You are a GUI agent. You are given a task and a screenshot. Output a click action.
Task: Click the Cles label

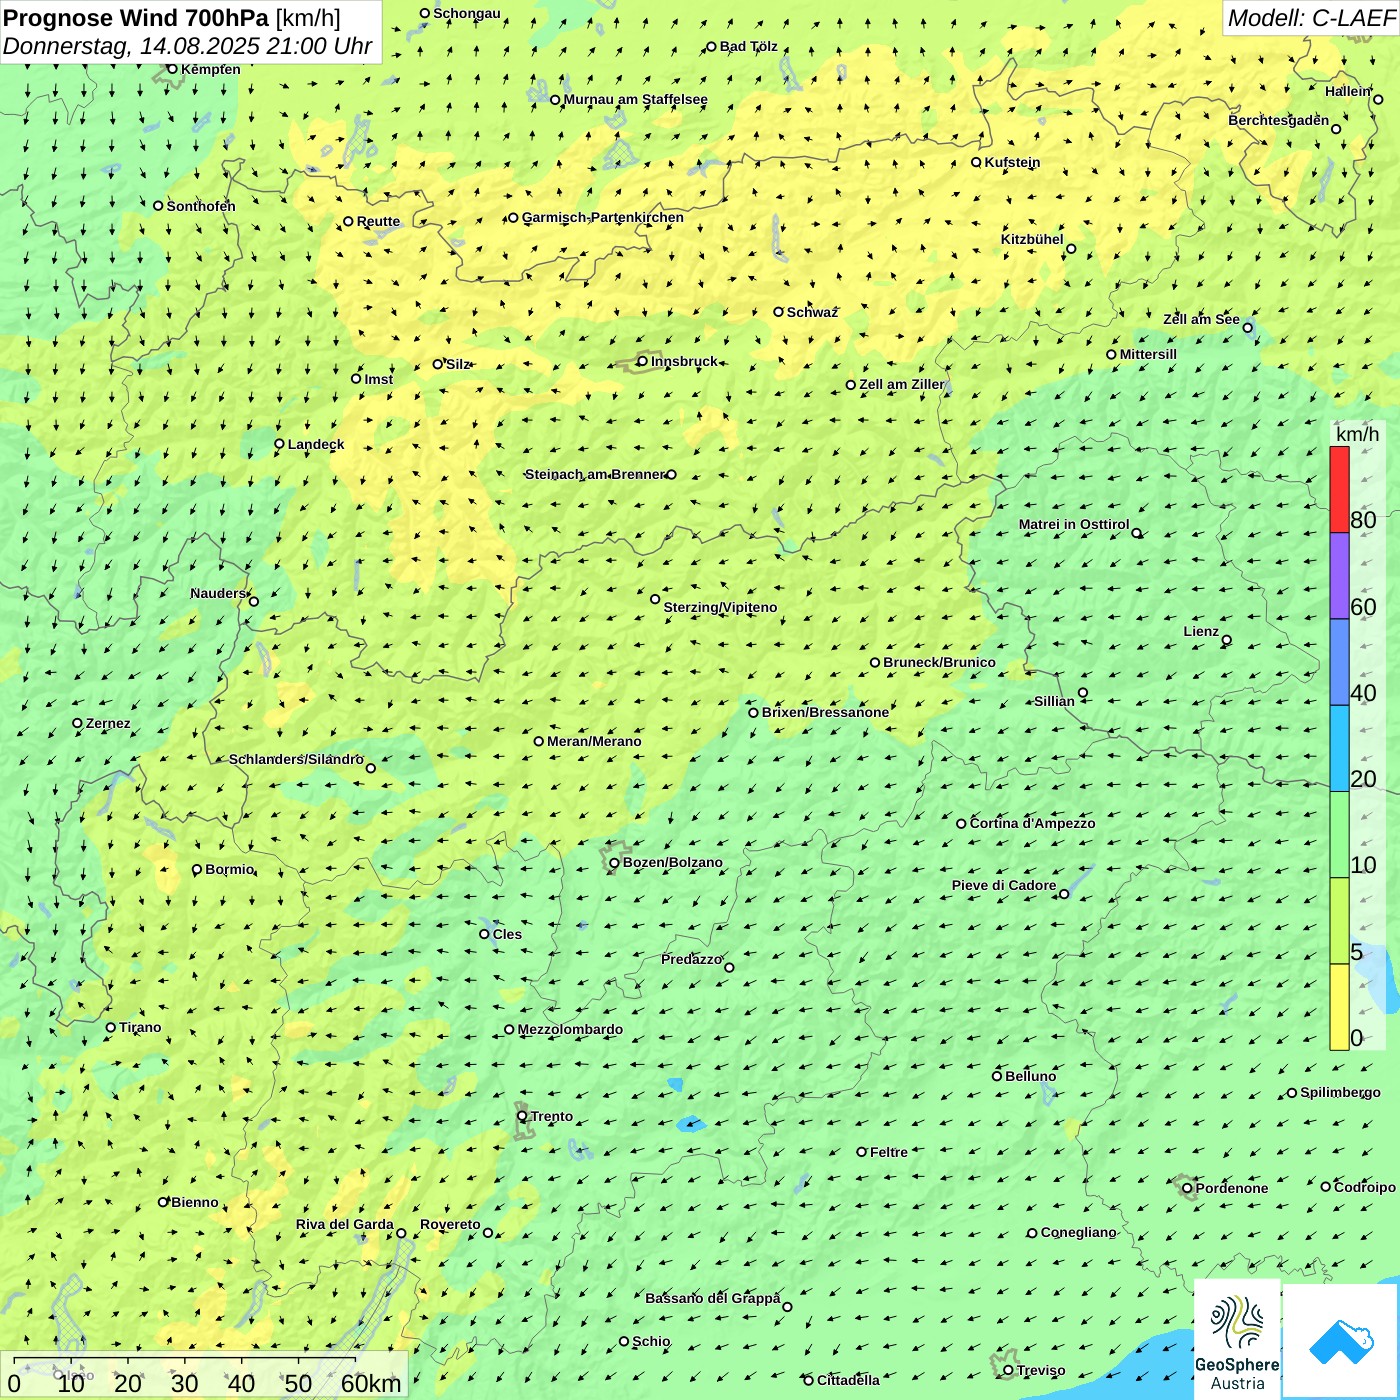(507, 934)
